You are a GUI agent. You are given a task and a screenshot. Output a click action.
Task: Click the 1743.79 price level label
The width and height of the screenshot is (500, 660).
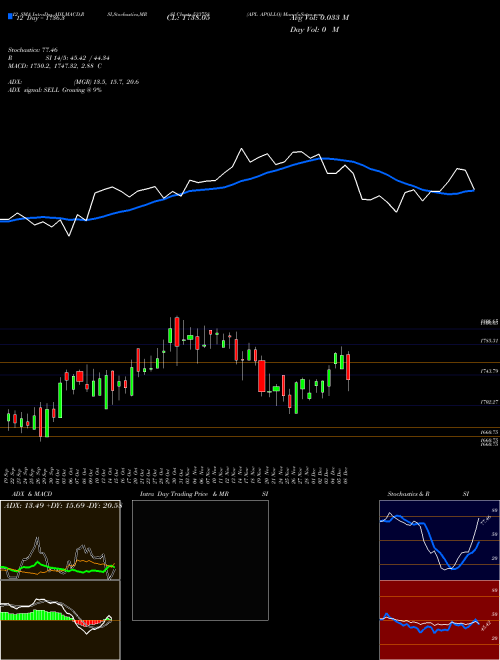click(490, 371)
